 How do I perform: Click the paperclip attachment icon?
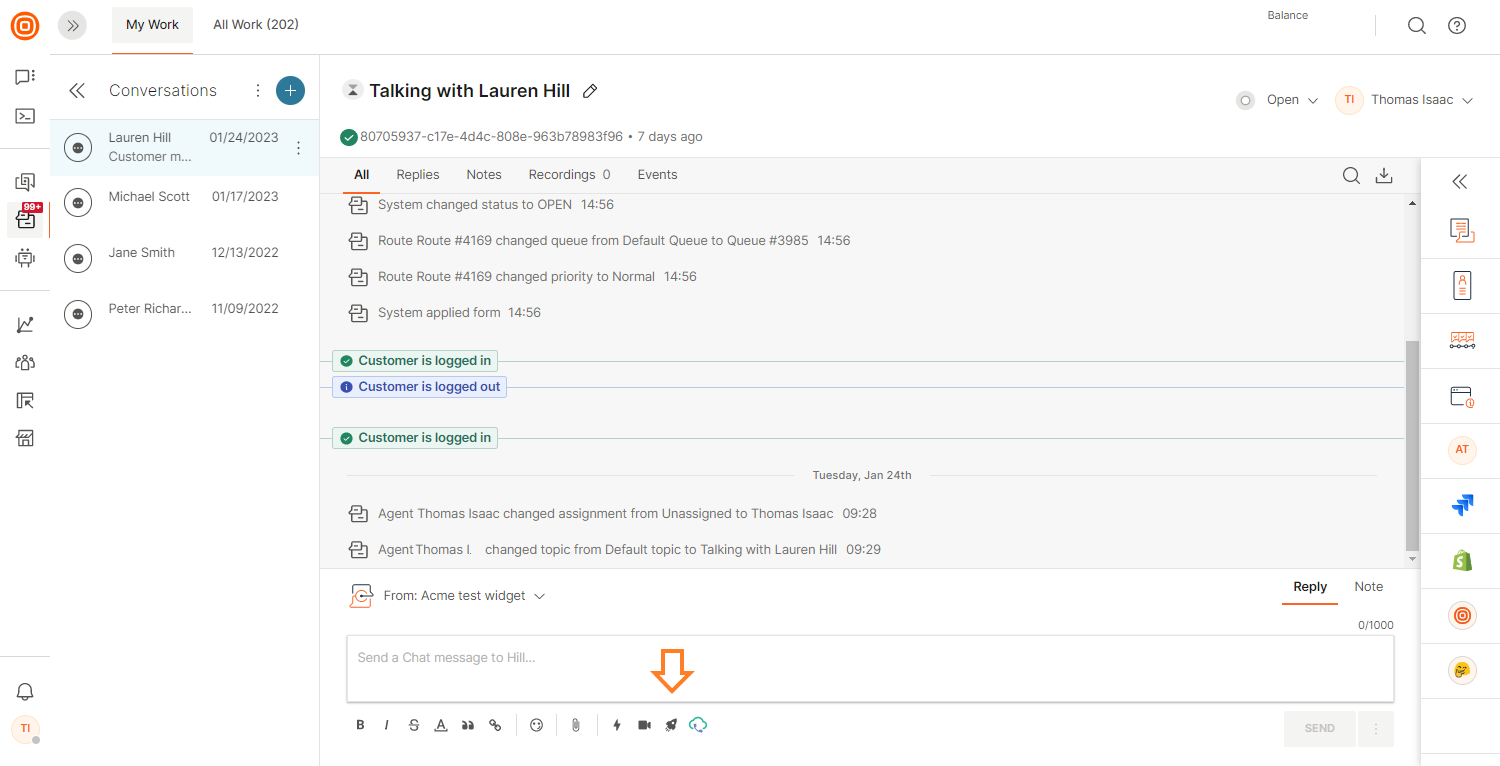pyautogui.click(x=576, y=725)
